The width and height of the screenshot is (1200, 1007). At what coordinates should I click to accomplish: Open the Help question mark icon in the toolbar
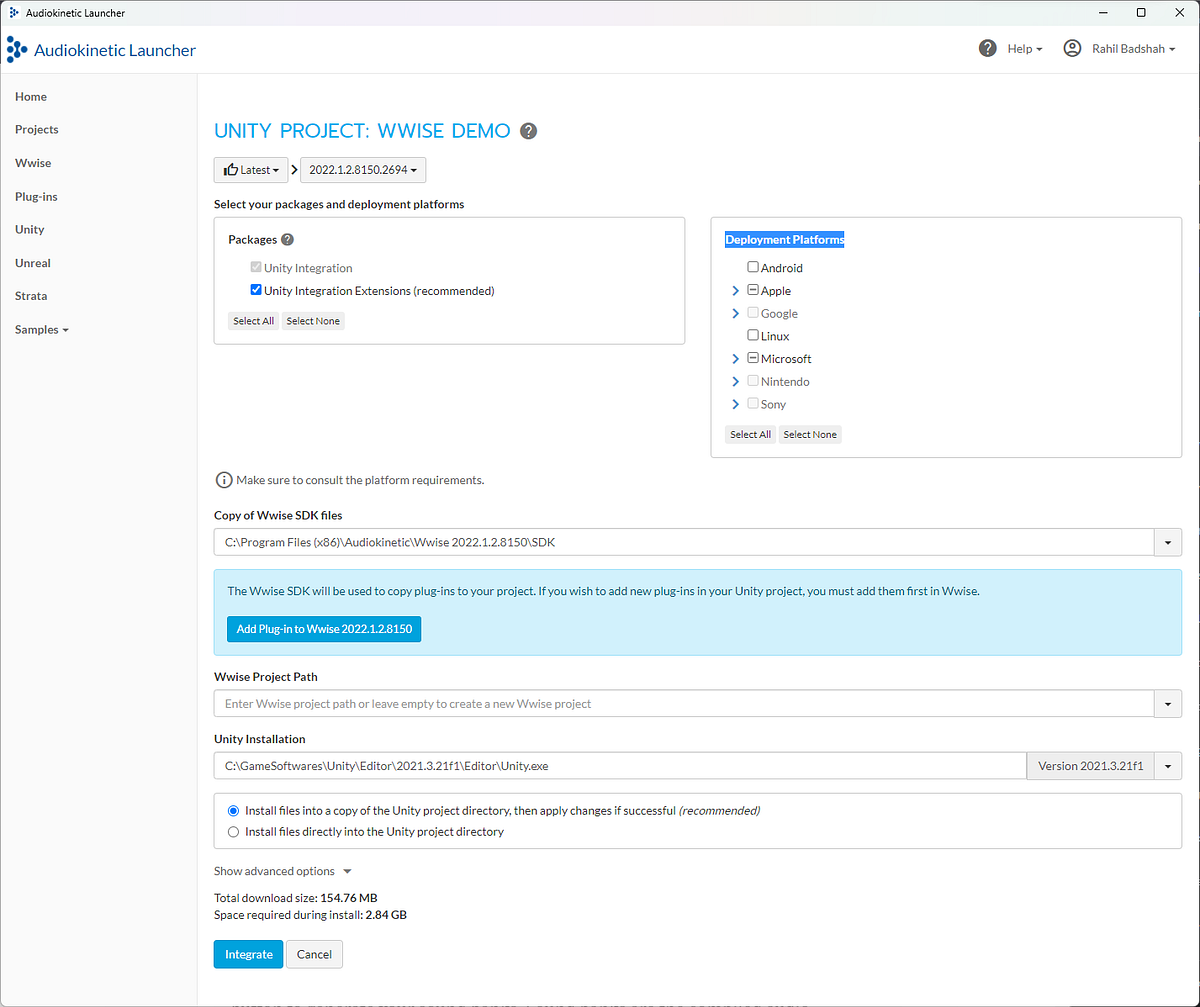coord(987,48)
